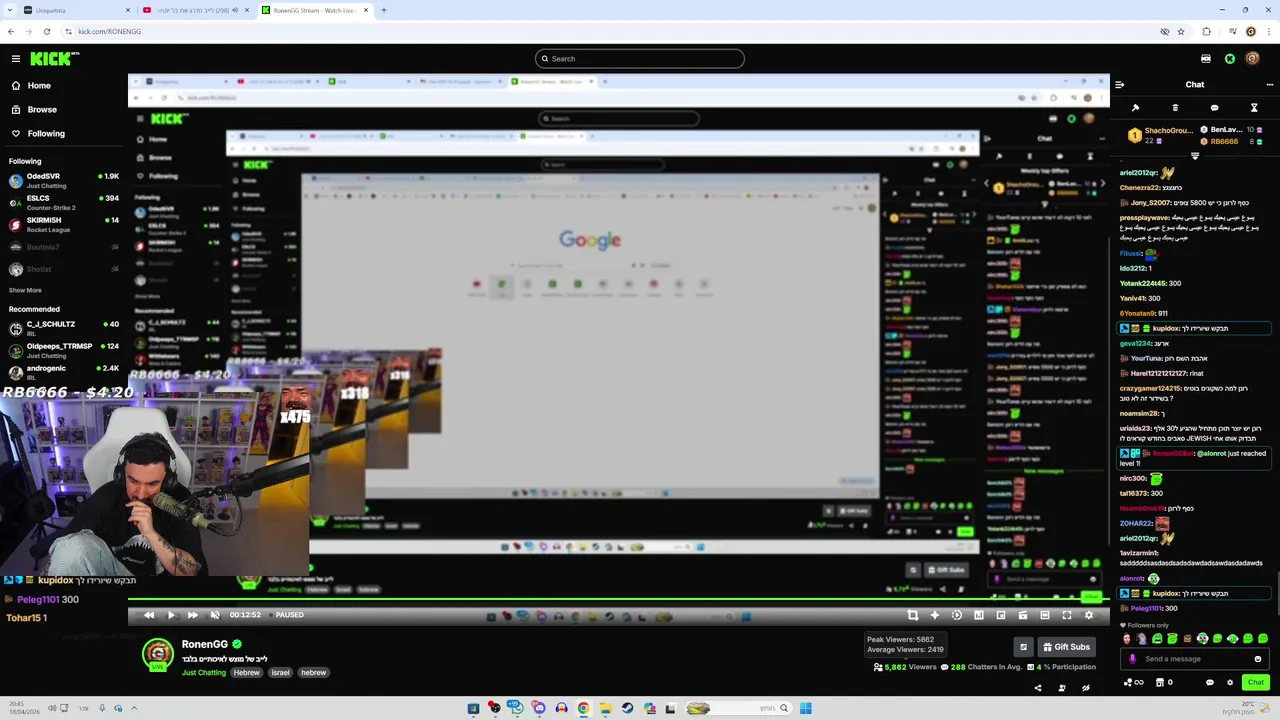Click the user-flag icon beside share

point(1062,688)
